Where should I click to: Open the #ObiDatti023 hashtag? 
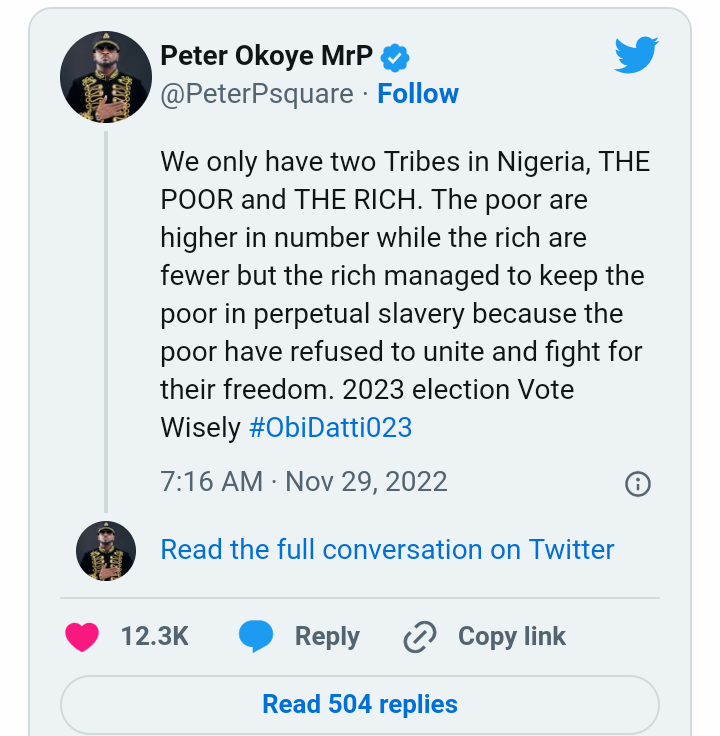click(330, 428)
